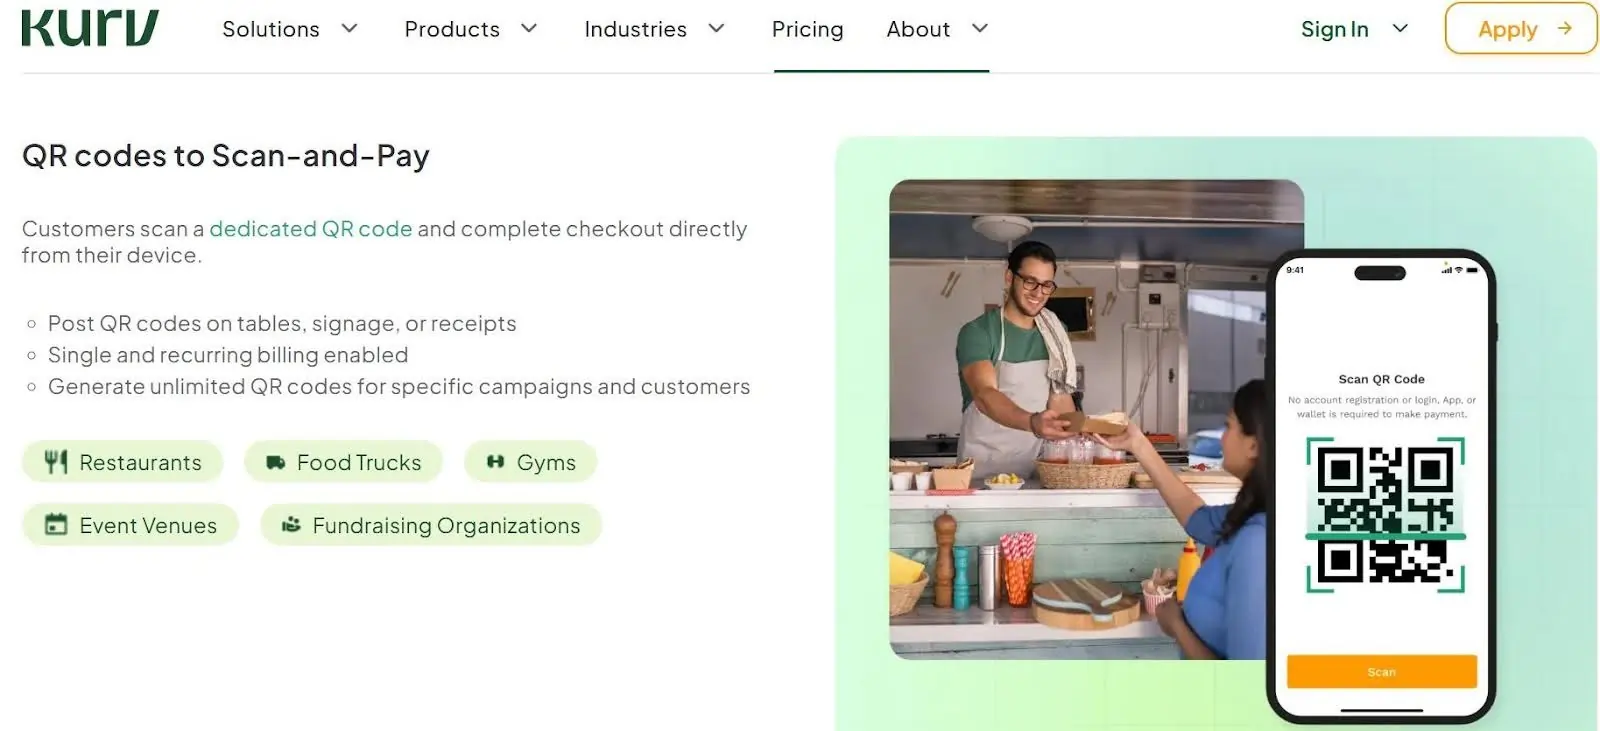Select the Gyms category chip
The width and height of the screenshot is (1600, 731).
pos(531,461)
